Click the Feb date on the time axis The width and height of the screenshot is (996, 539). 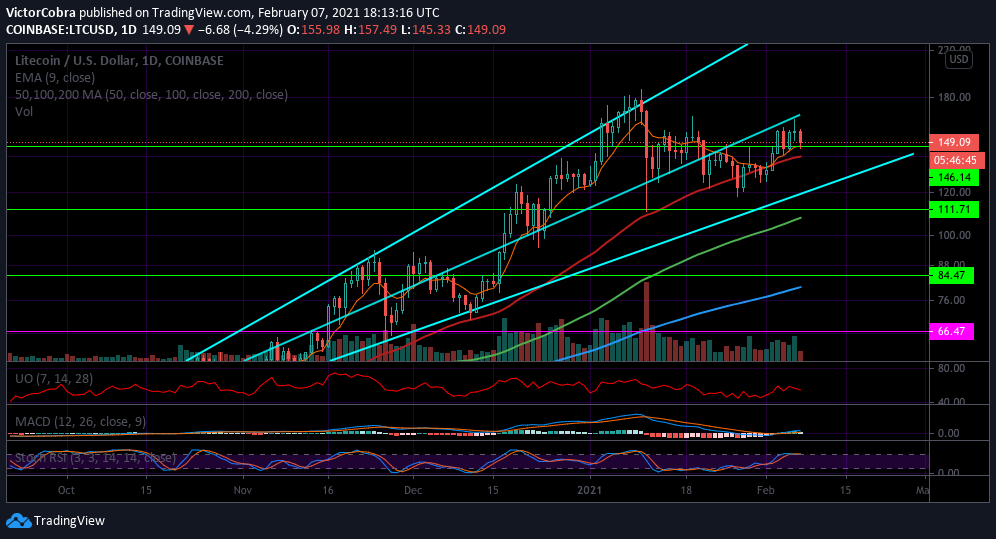[x=765, y=490]
